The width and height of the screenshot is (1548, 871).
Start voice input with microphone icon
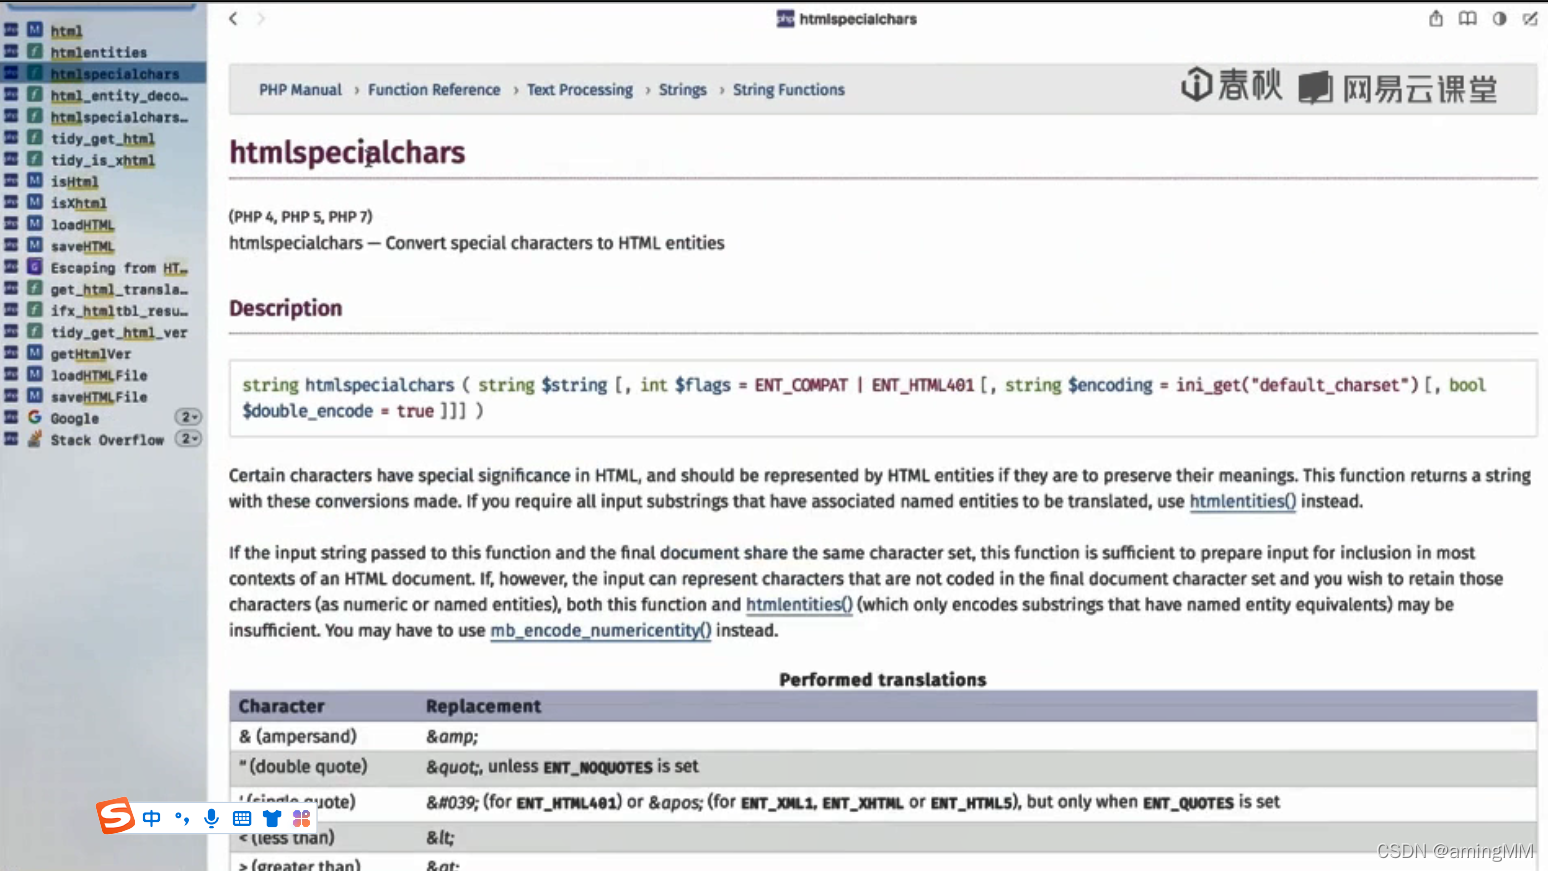(212, 818)
